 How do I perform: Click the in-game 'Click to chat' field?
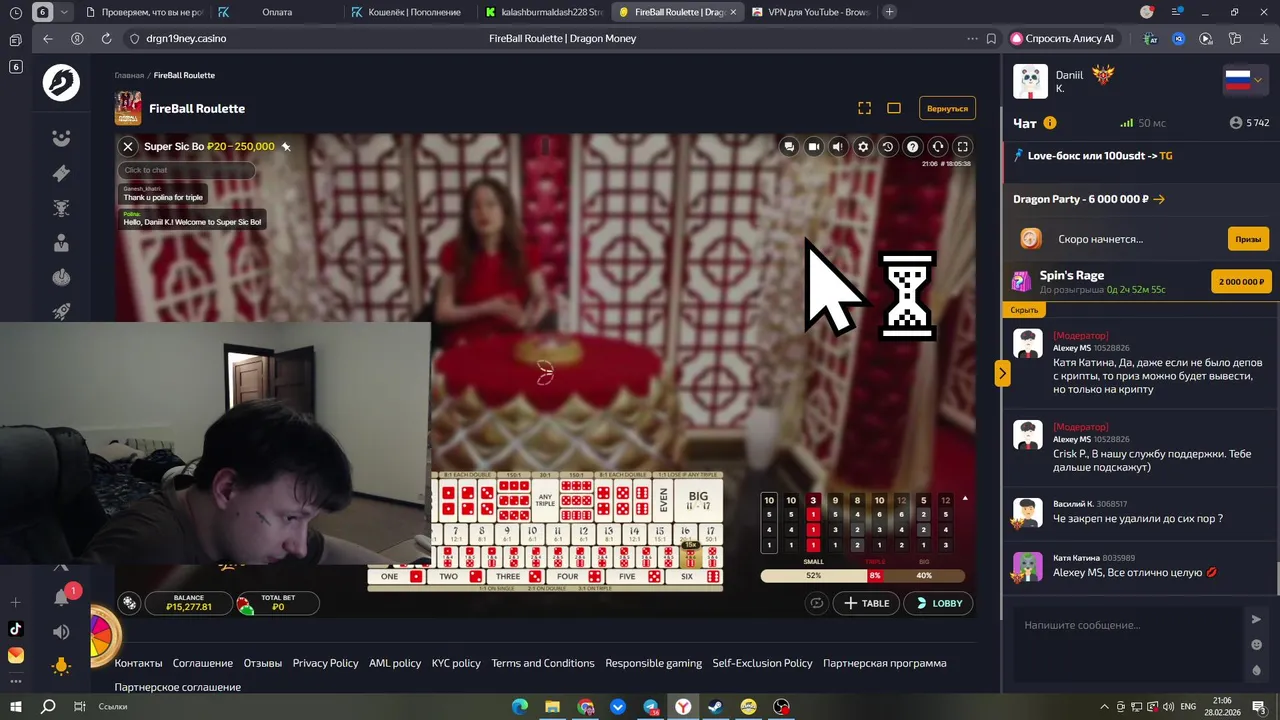(x=187, y=170)
